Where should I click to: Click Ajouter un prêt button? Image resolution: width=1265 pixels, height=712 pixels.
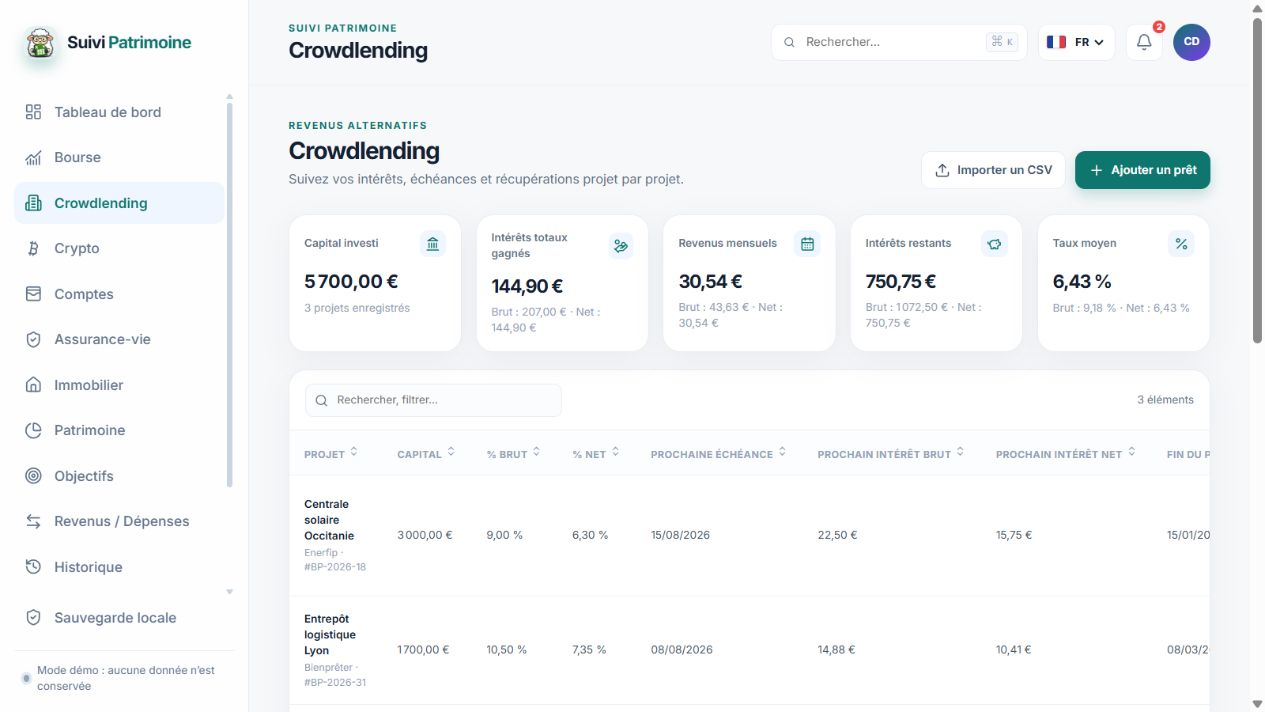1142,170
